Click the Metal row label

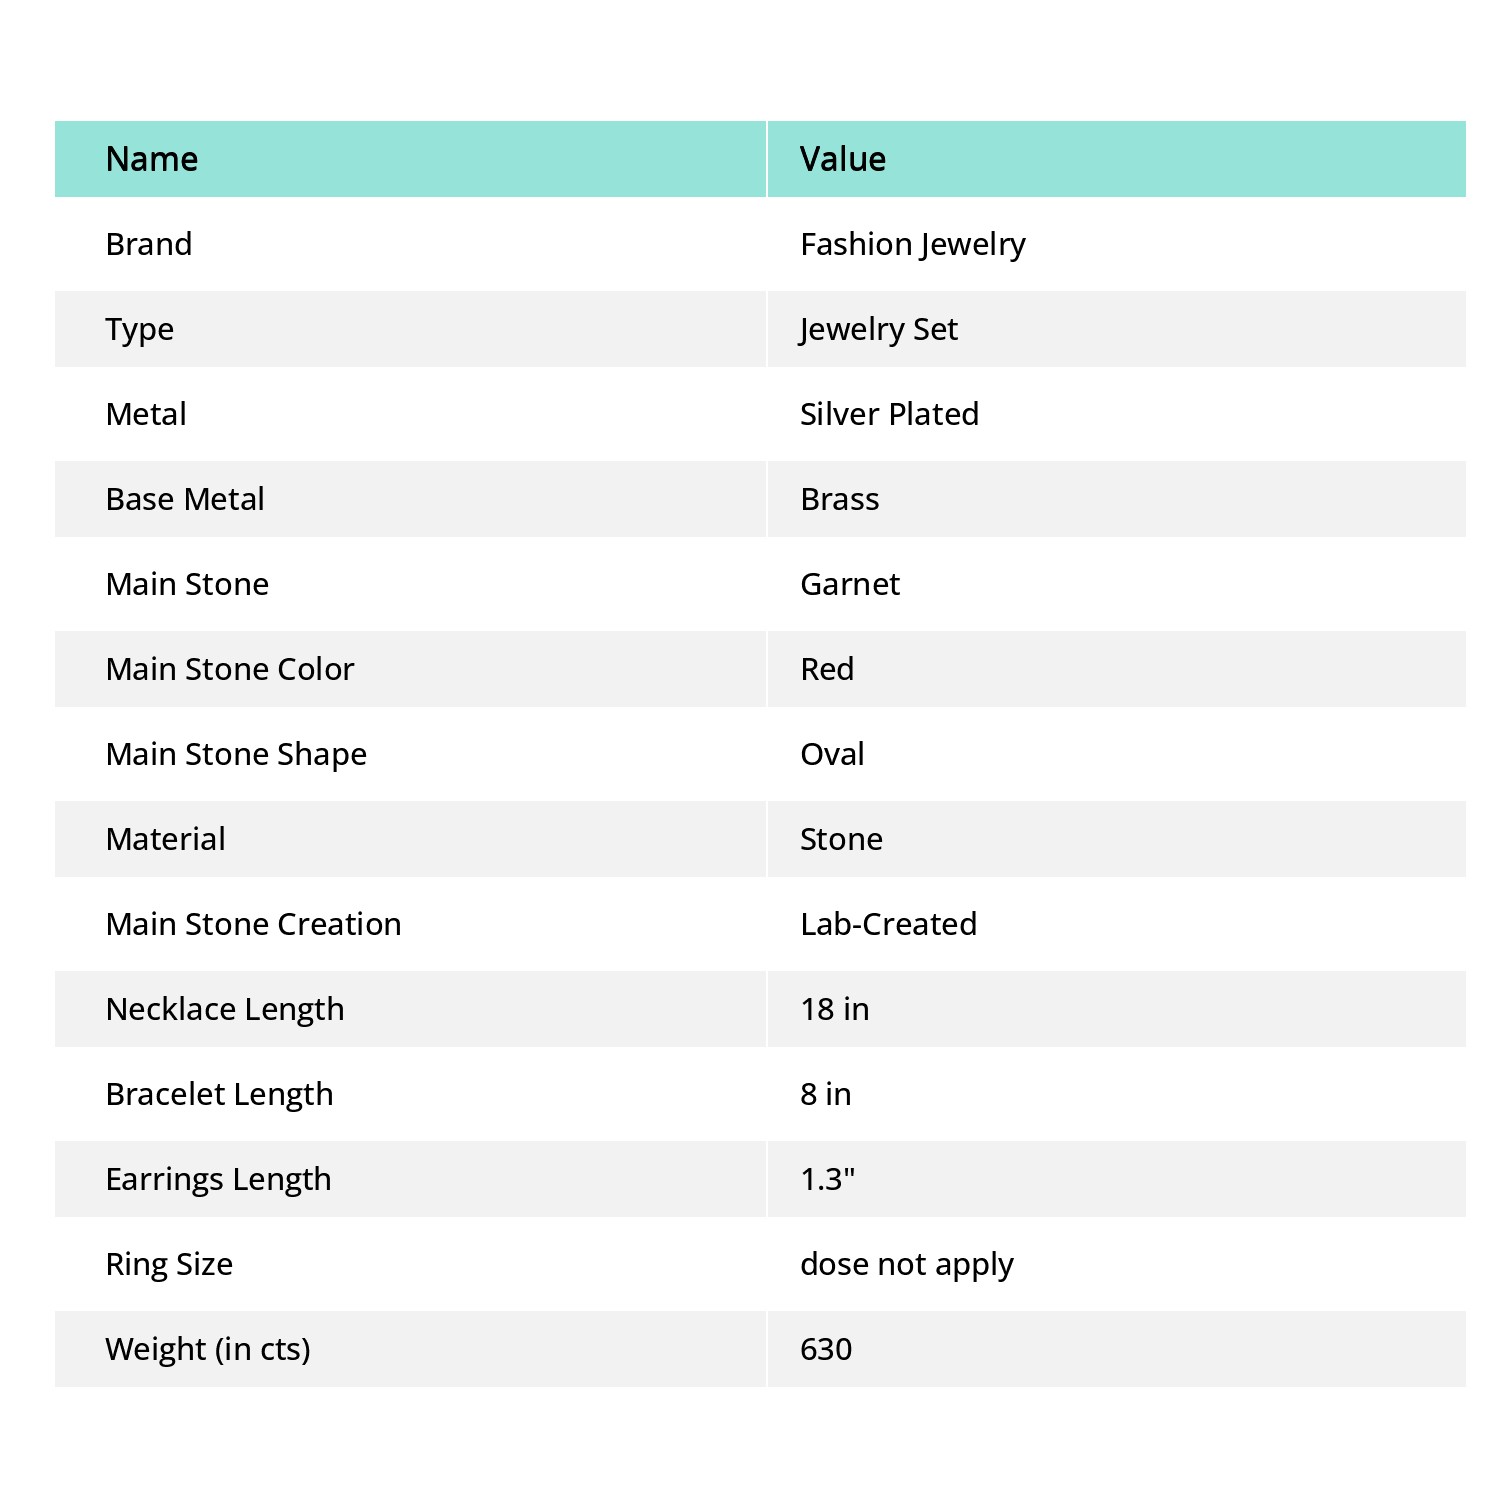pos(146,414)
